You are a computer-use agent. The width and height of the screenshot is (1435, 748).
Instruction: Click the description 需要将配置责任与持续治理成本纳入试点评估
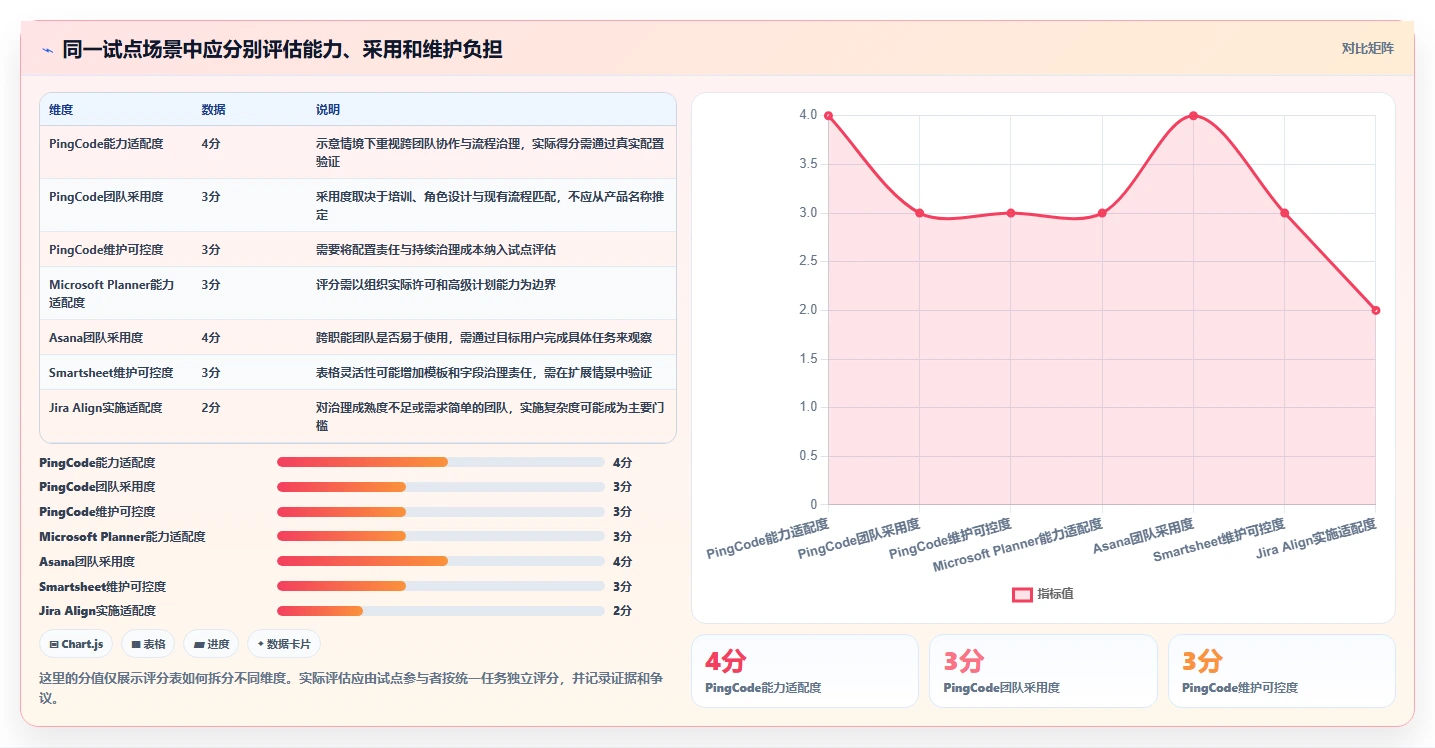pos(436,250)
